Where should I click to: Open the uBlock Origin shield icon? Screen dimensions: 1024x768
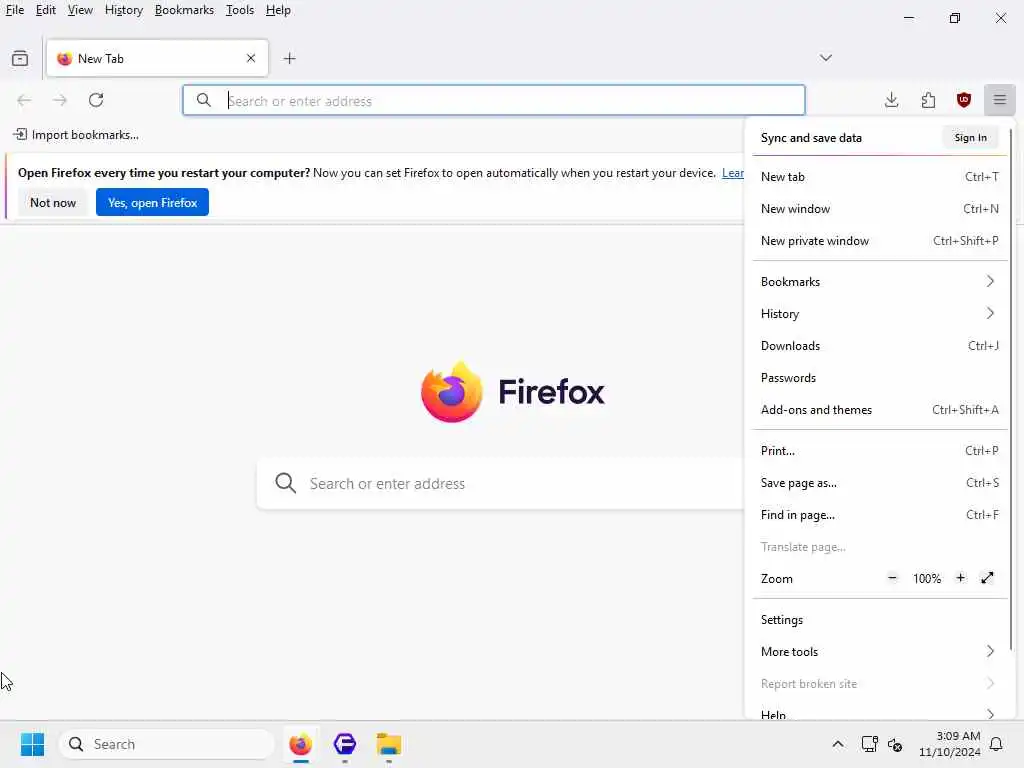click(964, 100)
